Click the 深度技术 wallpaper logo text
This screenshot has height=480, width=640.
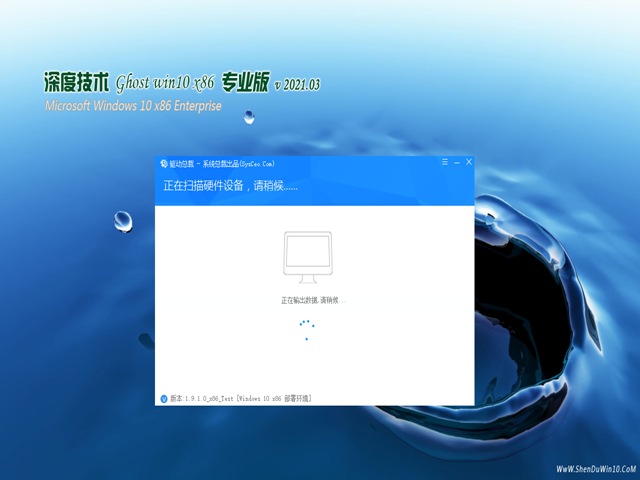(76, 83)
